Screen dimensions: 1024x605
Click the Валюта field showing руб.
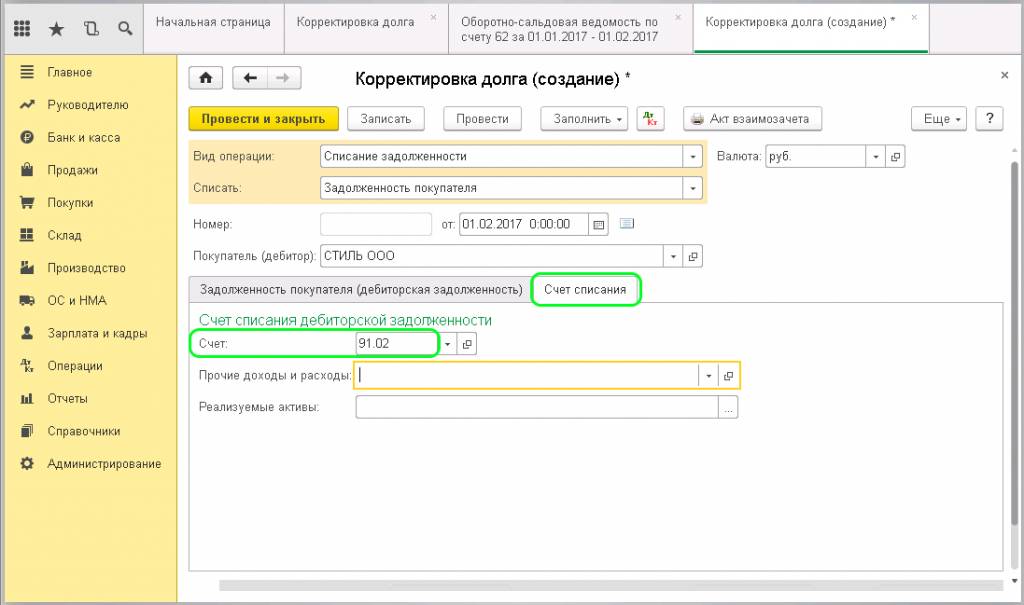click(816, 157)
